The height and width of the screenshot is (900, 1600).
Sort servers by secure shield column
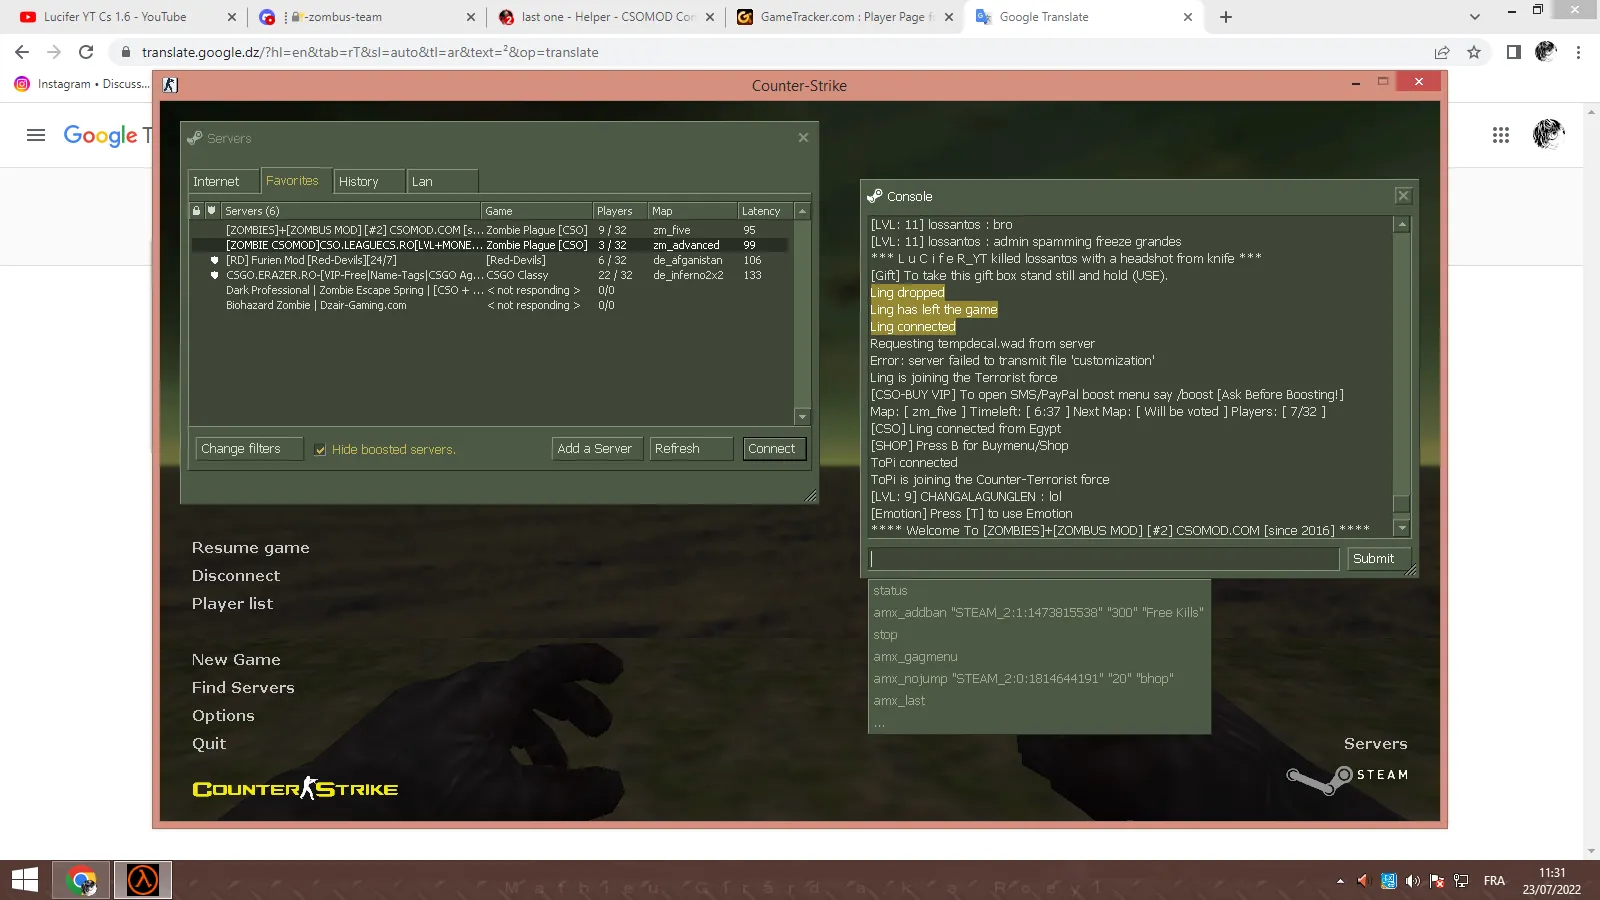pos(211,211)
